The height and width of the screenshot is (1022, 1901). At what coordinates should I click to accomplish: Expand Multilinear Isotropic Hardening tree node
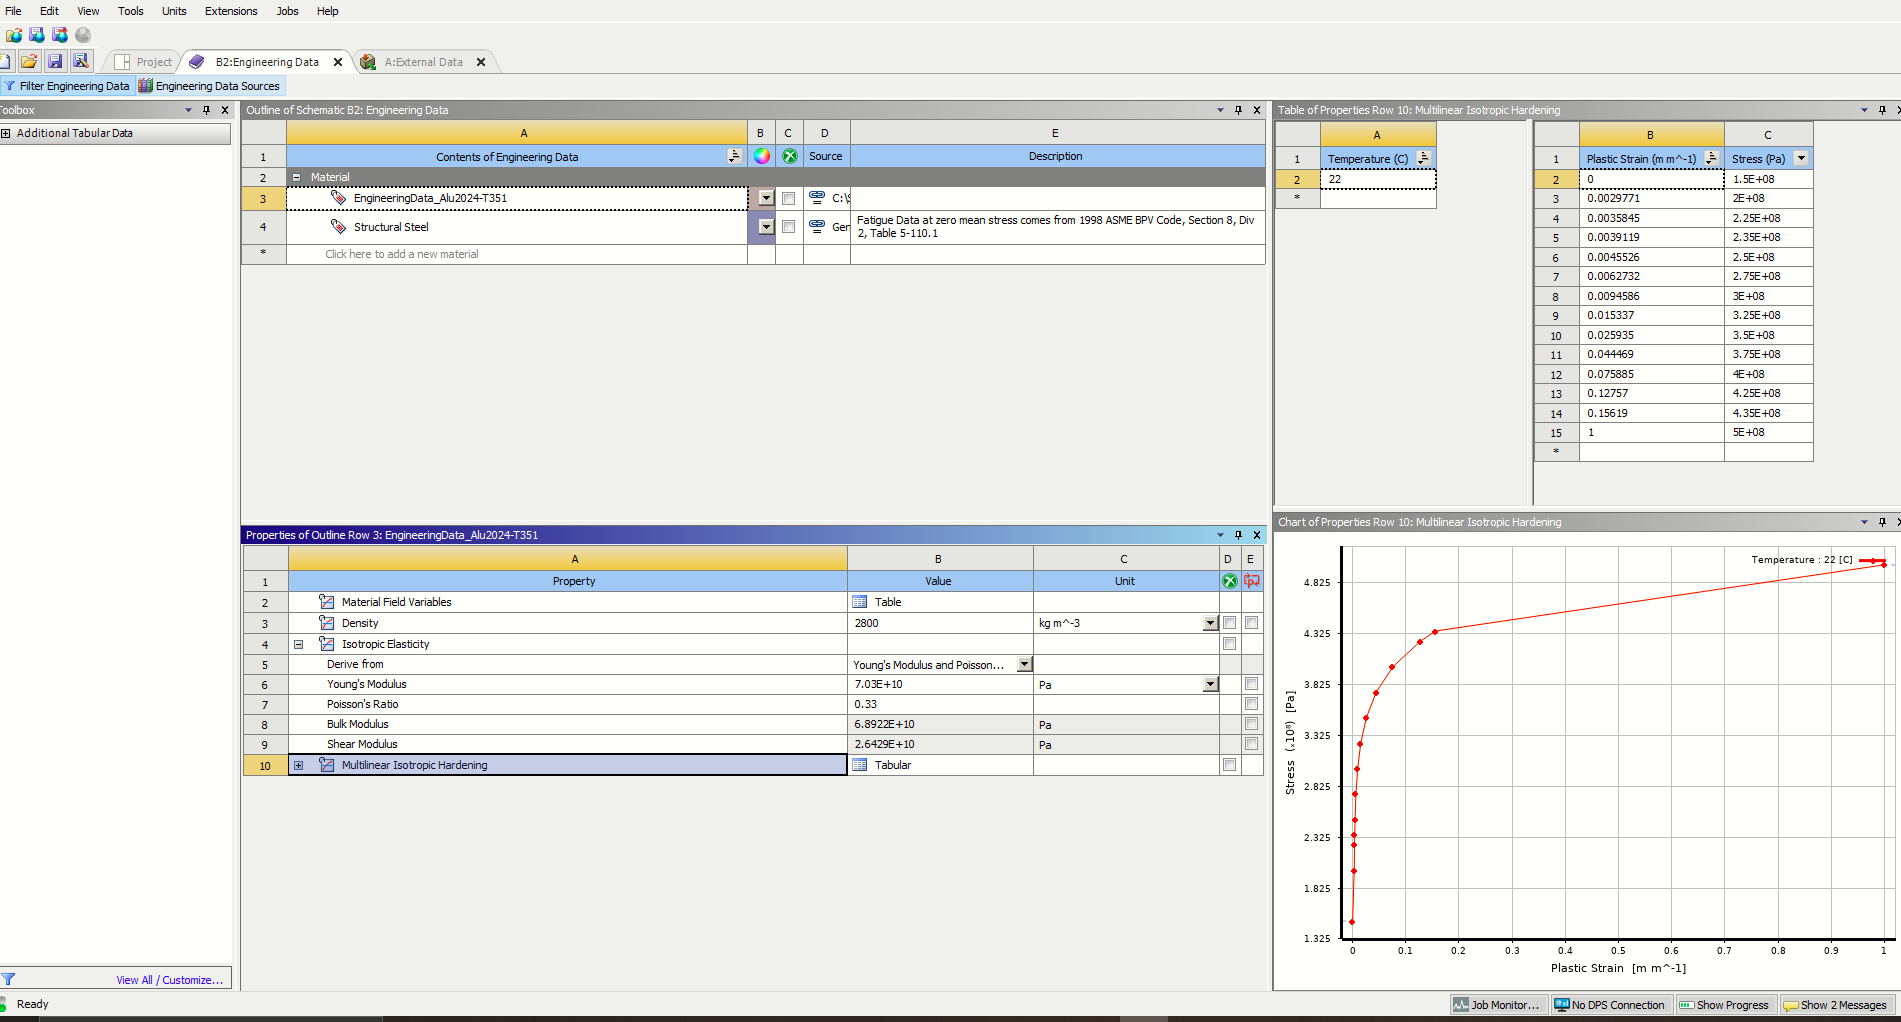point(298,765)
